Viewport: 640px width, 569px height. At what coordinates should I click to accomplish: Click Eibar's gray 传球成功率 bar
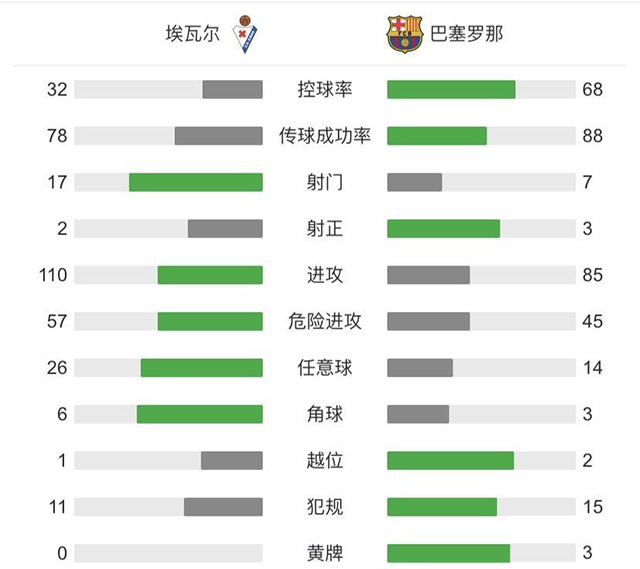pos(219,136)
